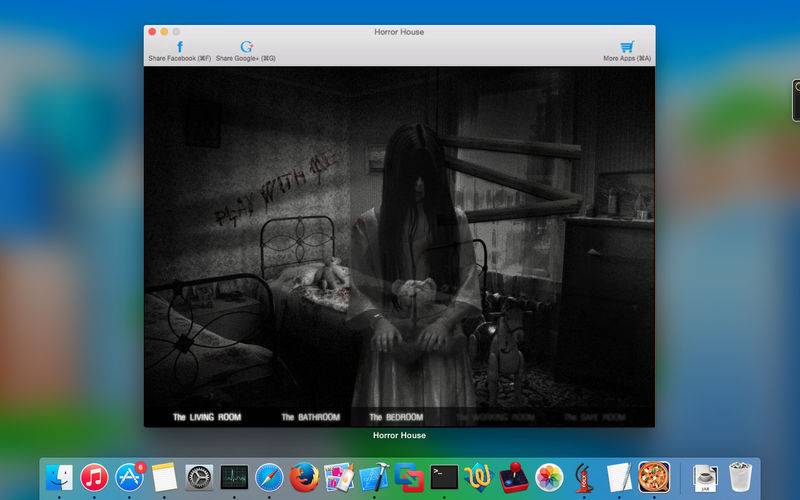Screen dimensions: 800x500
Task: Select the dimmed SAFE ROOM label
Action: (595, 417)
